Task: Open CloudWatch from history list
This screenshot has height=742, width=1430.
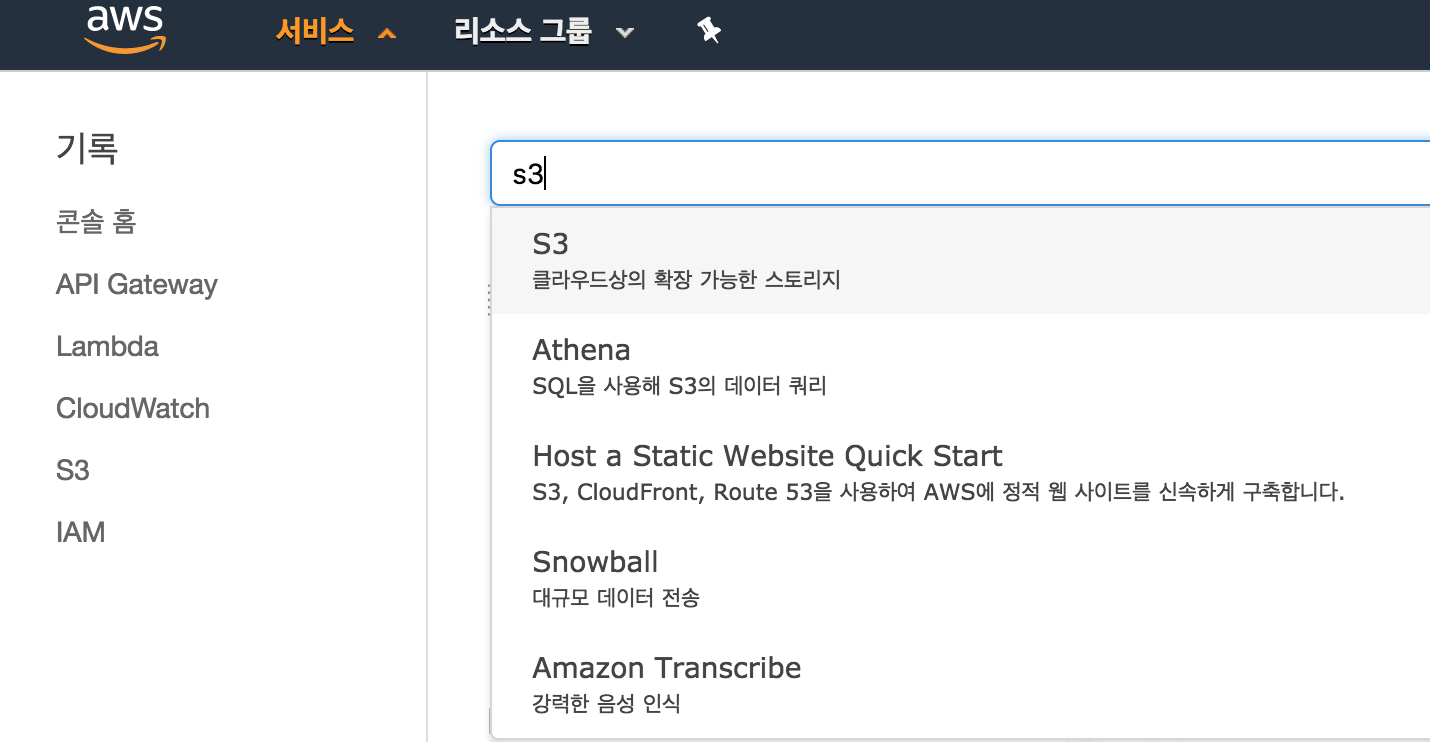Action: tap(133, 408)
